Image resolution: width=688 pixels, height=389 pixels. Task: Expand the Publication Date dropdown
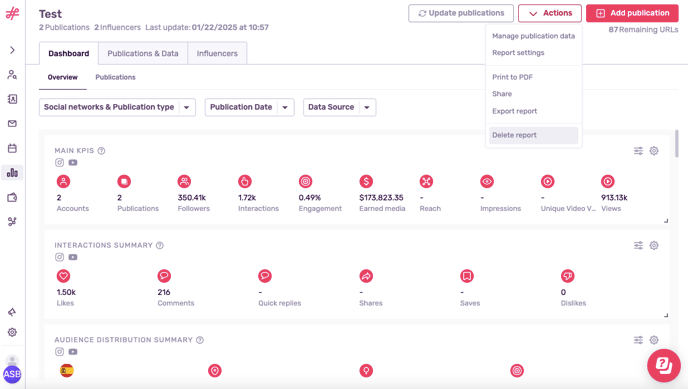(x=249, y=107)
